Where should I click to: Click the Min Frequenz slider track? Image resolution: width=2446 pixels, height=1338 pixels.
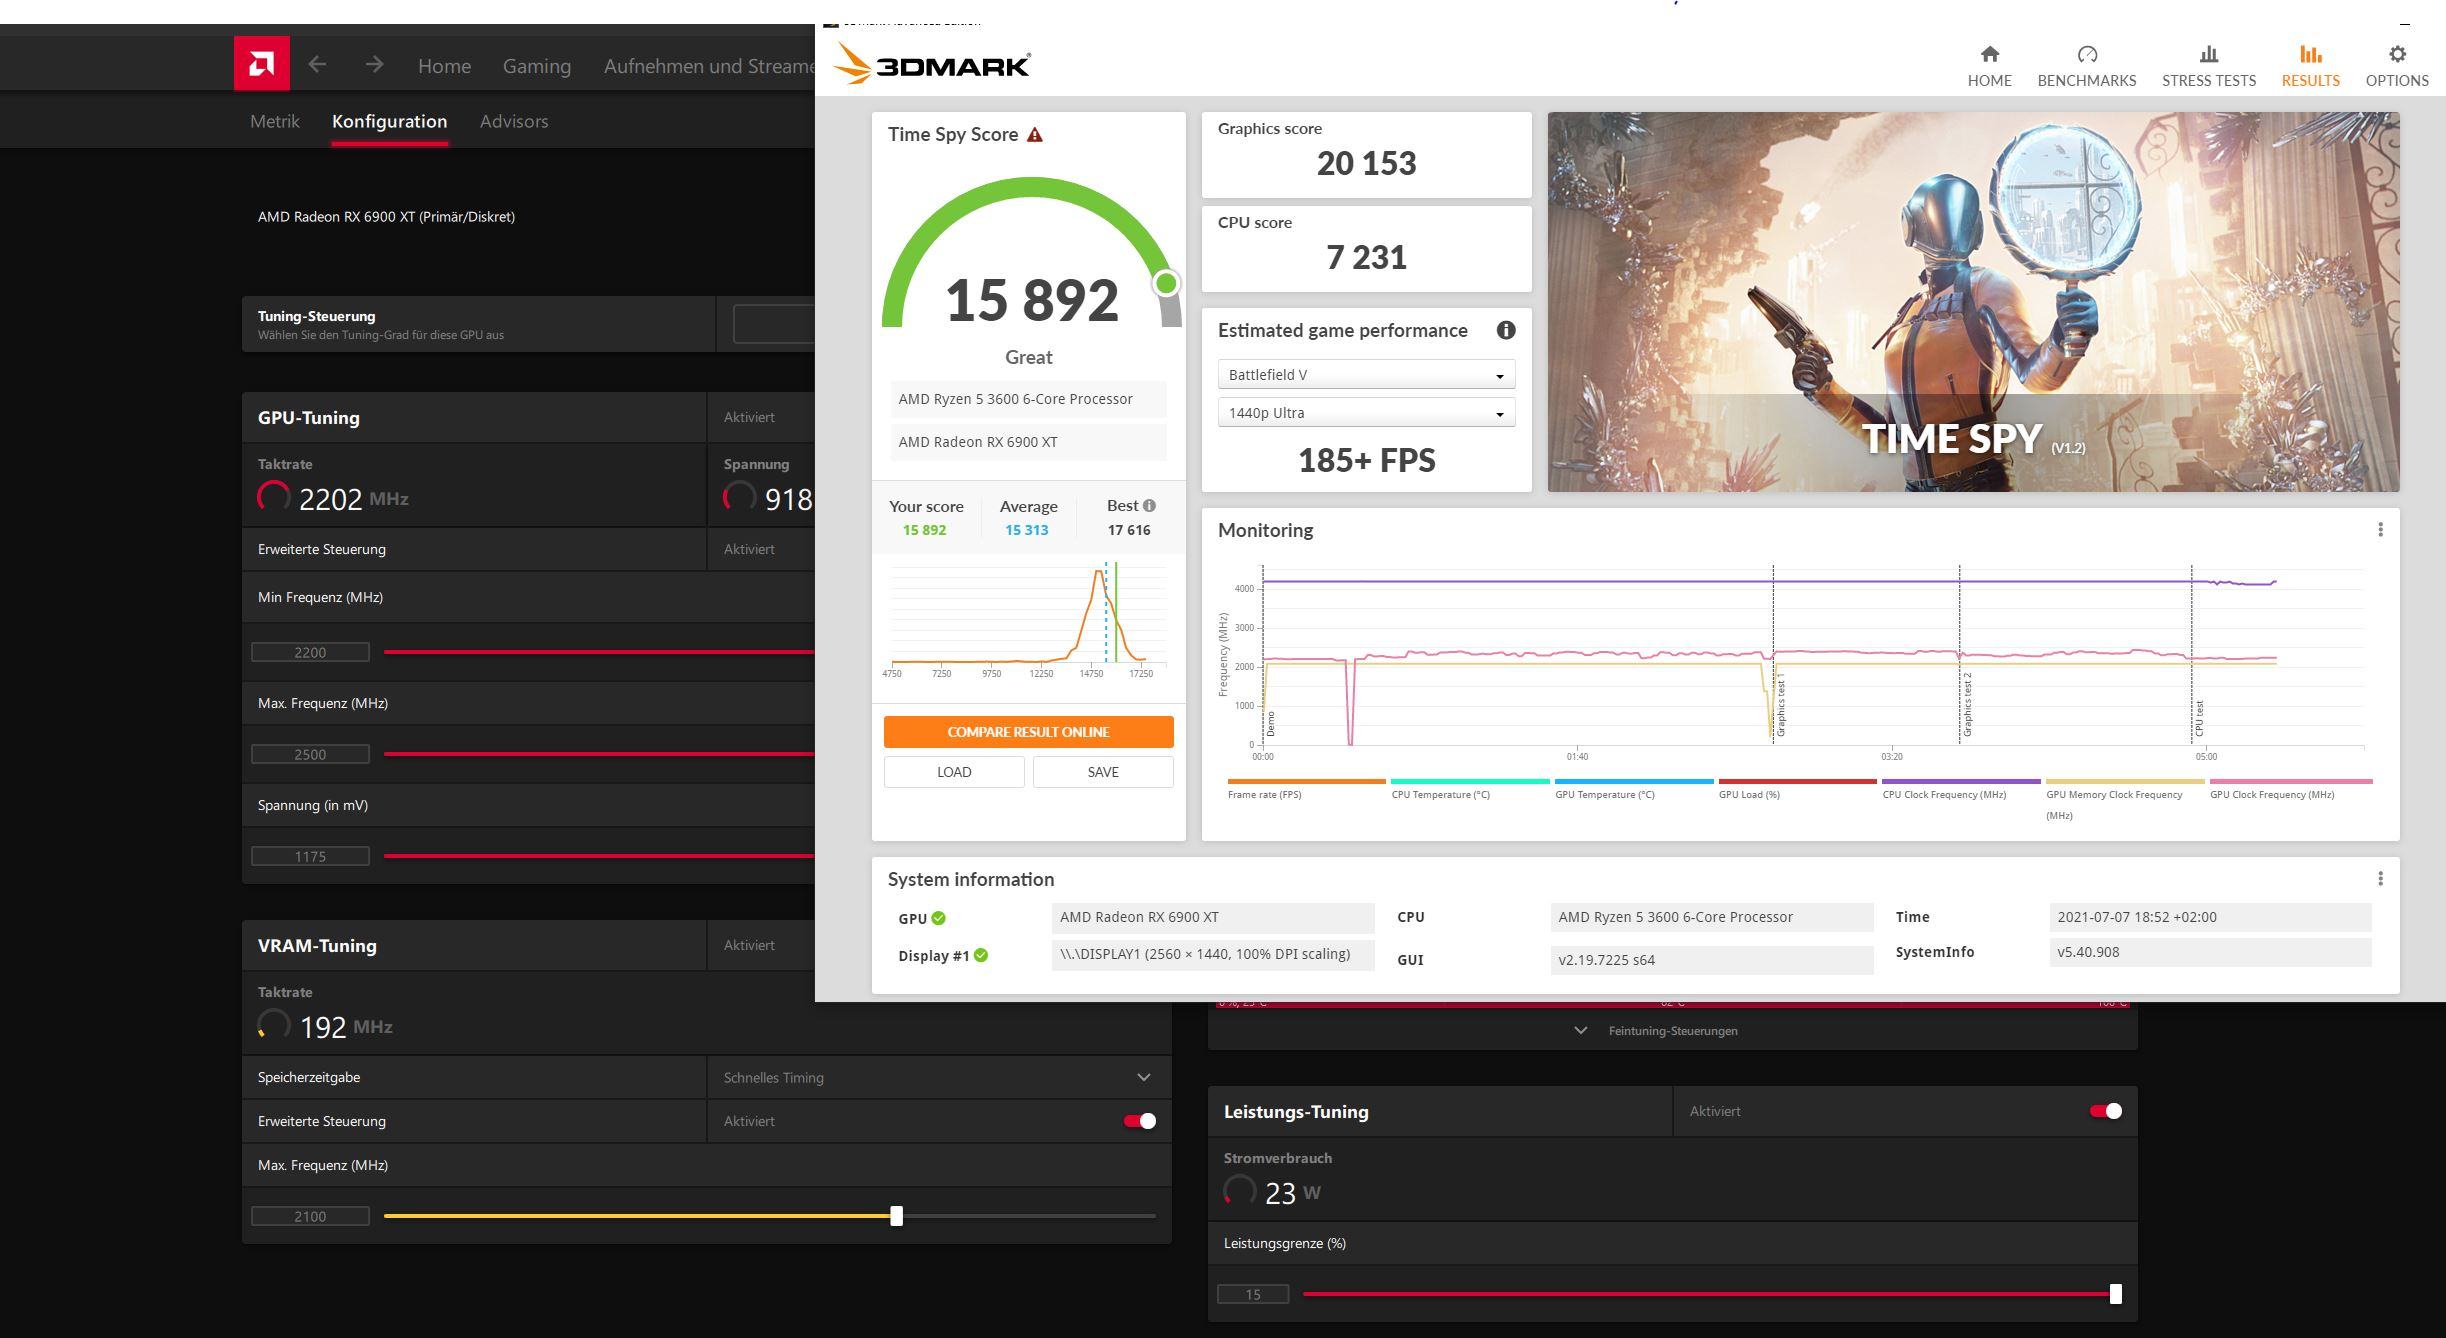[x=599, y=652]
